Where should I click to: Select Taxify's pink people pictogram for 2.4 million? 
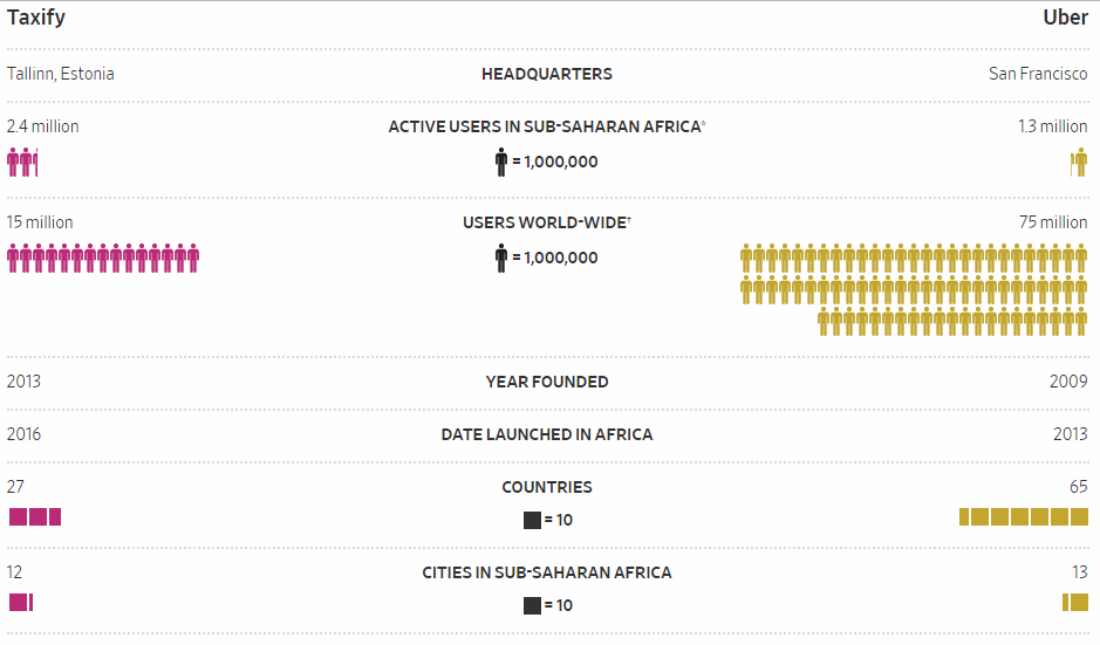pos(22,162)
